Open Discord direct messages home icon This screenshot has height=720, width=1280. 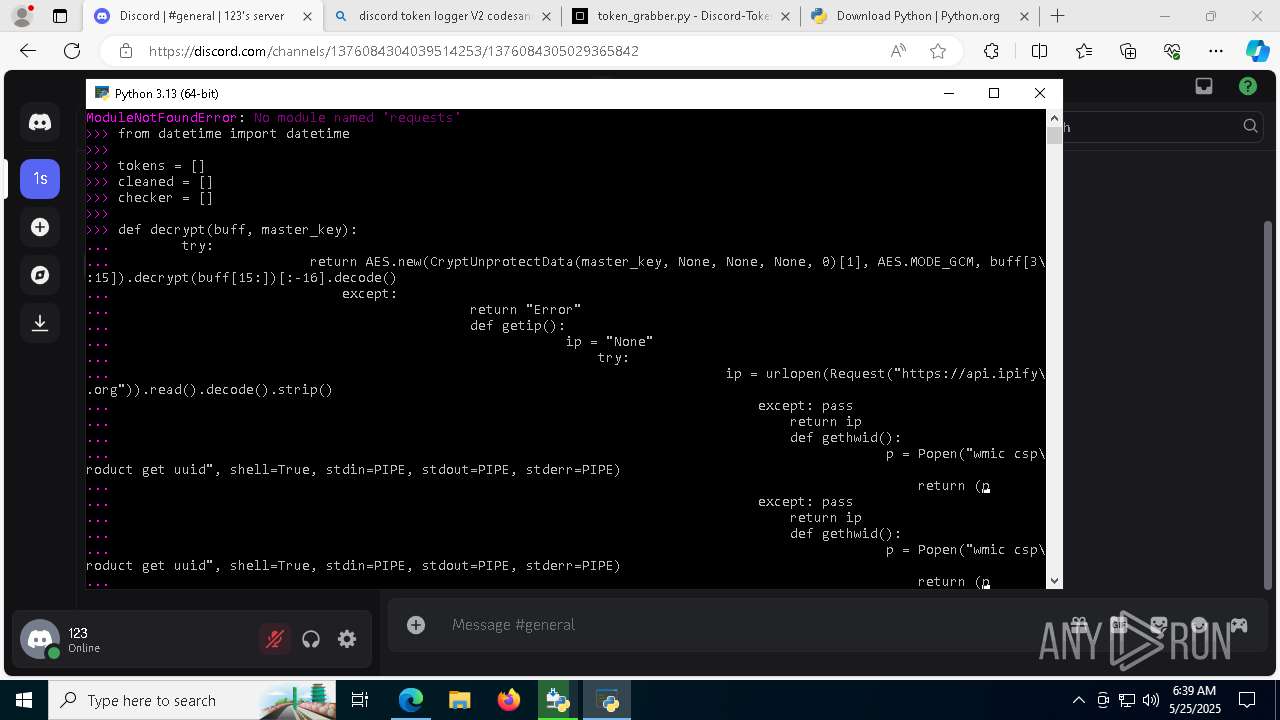(40, 122)
